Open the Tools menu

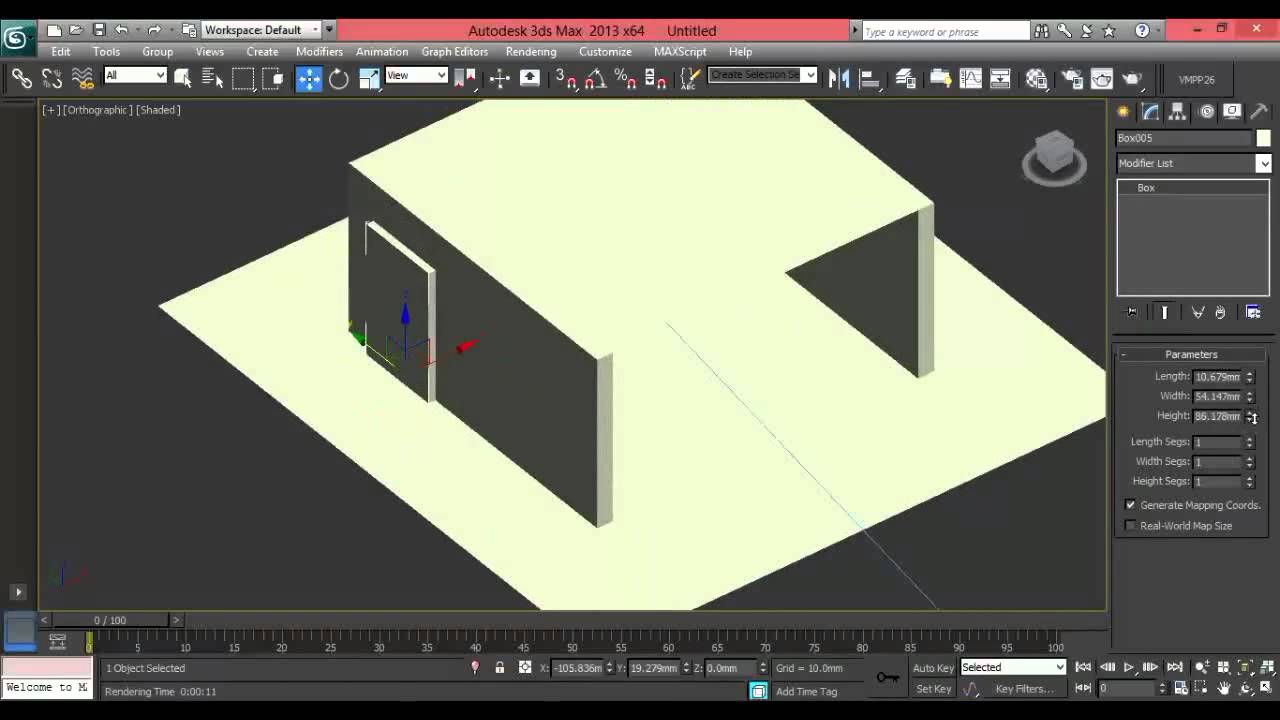click(x=106, y=51)
